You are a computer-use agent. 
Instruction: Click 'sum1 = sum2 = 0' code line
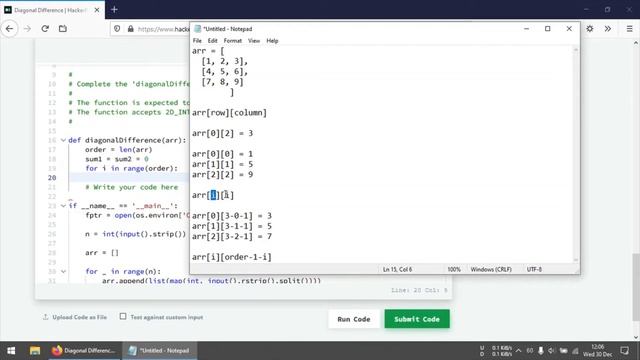(117, 159)
